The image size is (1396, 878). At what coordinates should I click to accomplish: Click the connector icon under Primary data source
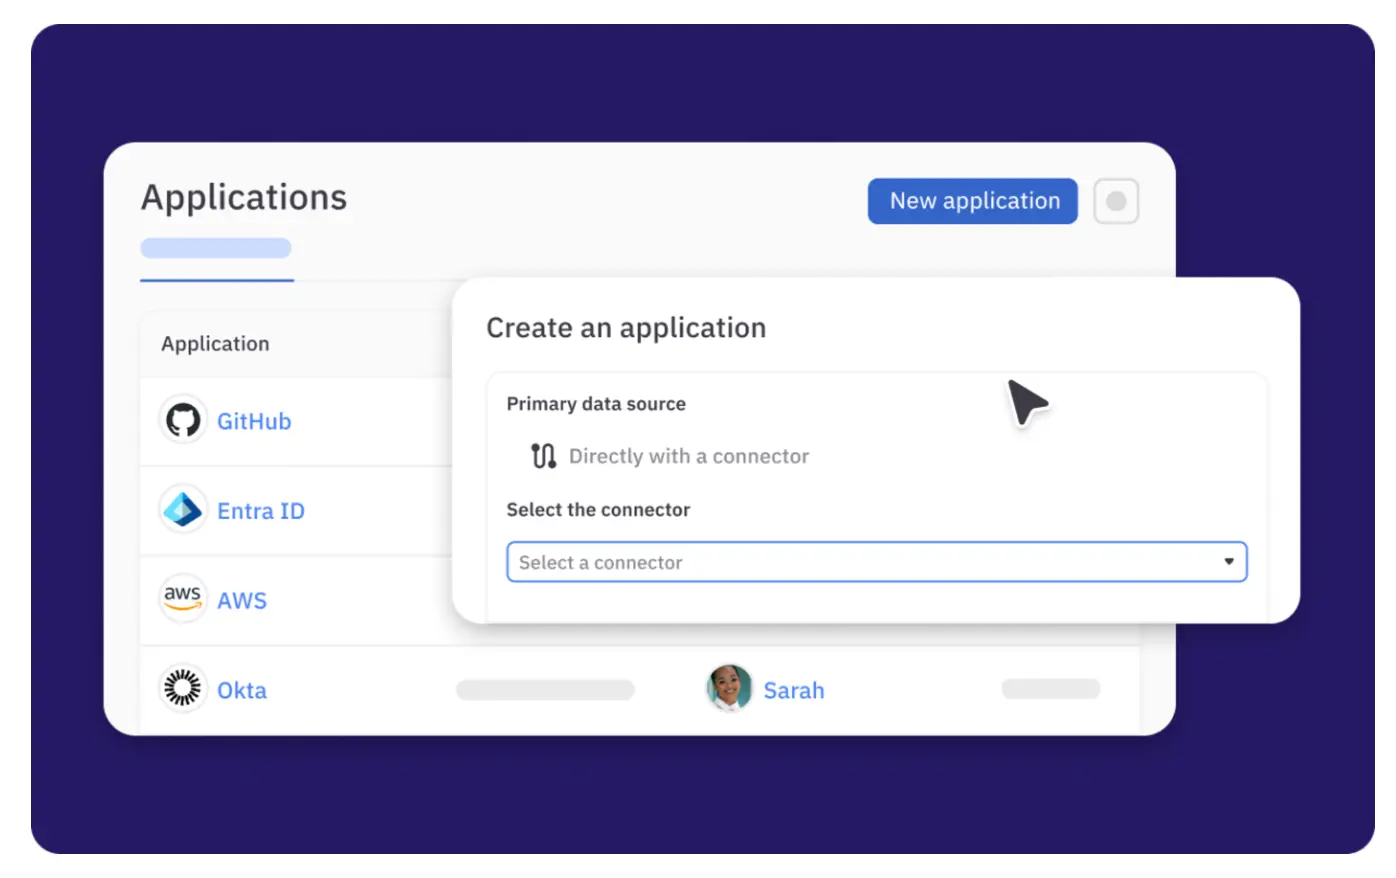coord(543,456)
